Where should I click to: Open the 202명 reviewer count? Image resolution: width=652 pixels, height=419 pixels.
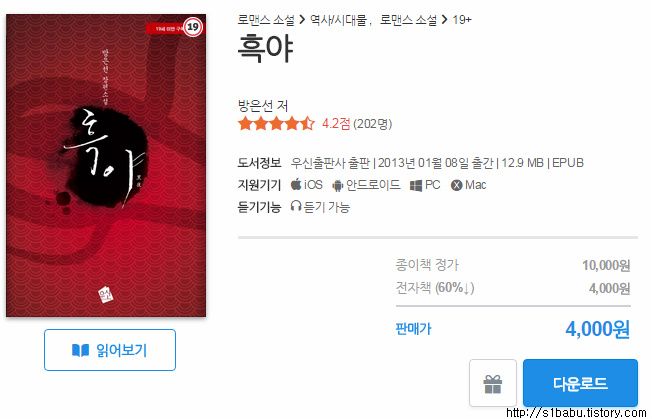point(372,124)
